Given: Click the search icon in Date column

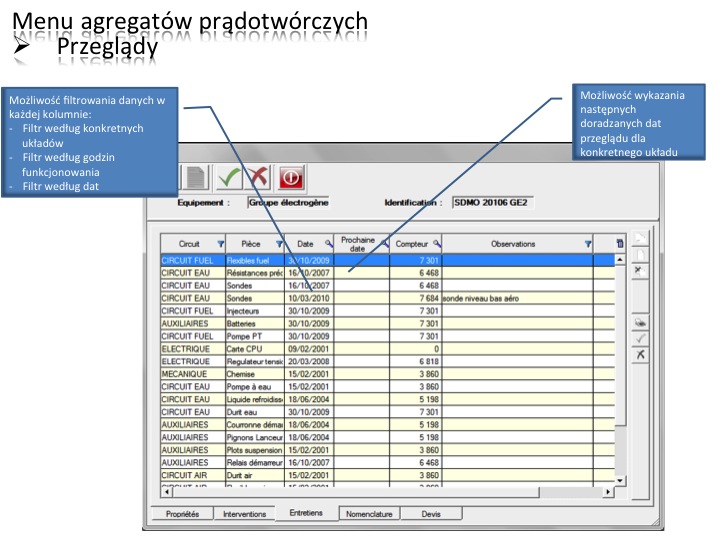Looking at the screenshot, I should click(x=328, y=243).
